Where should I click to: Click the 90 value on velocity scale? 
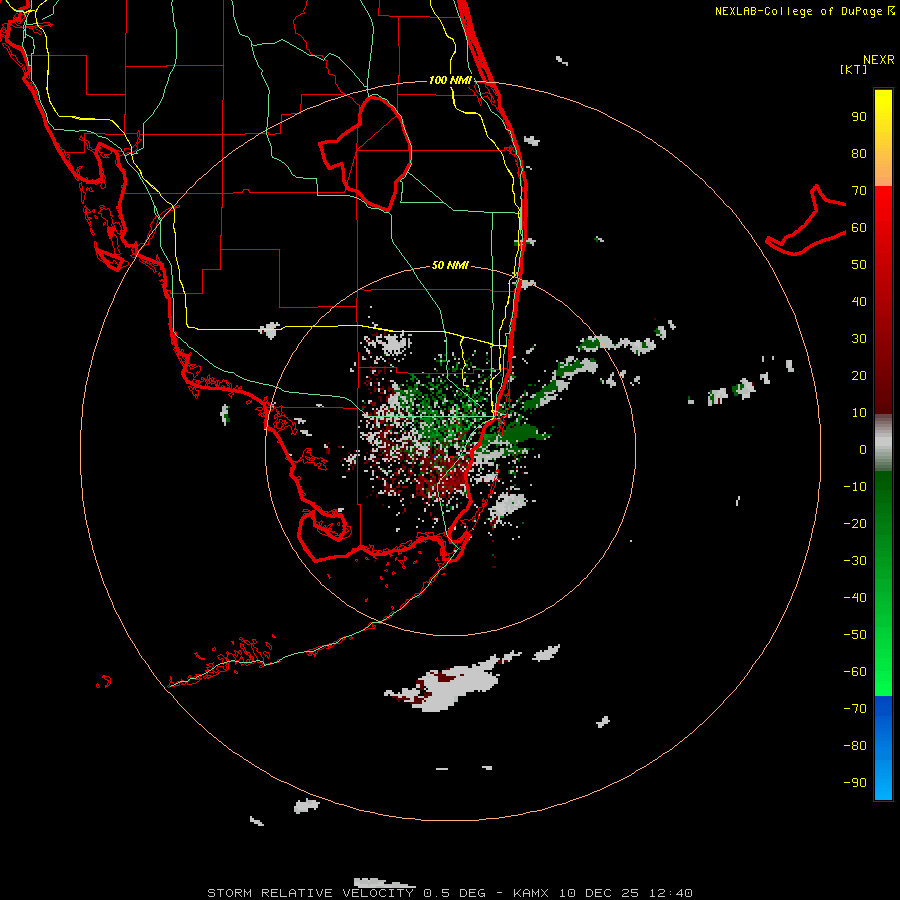859,117
